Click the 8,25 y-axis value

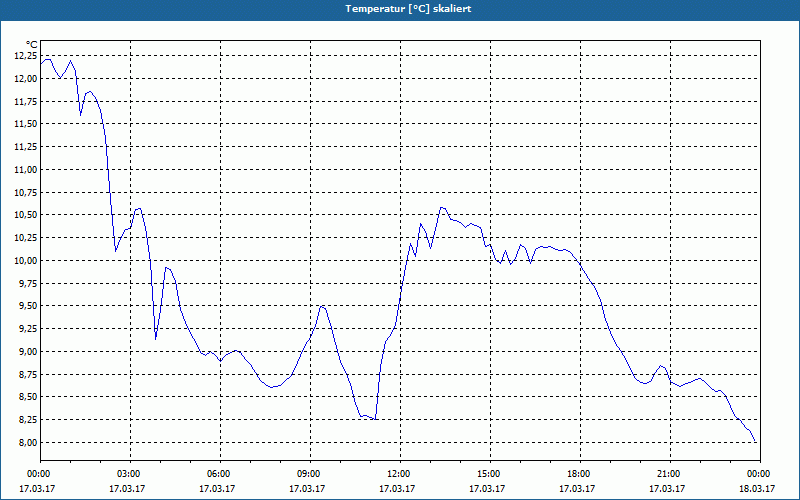(x=28, y=420)
